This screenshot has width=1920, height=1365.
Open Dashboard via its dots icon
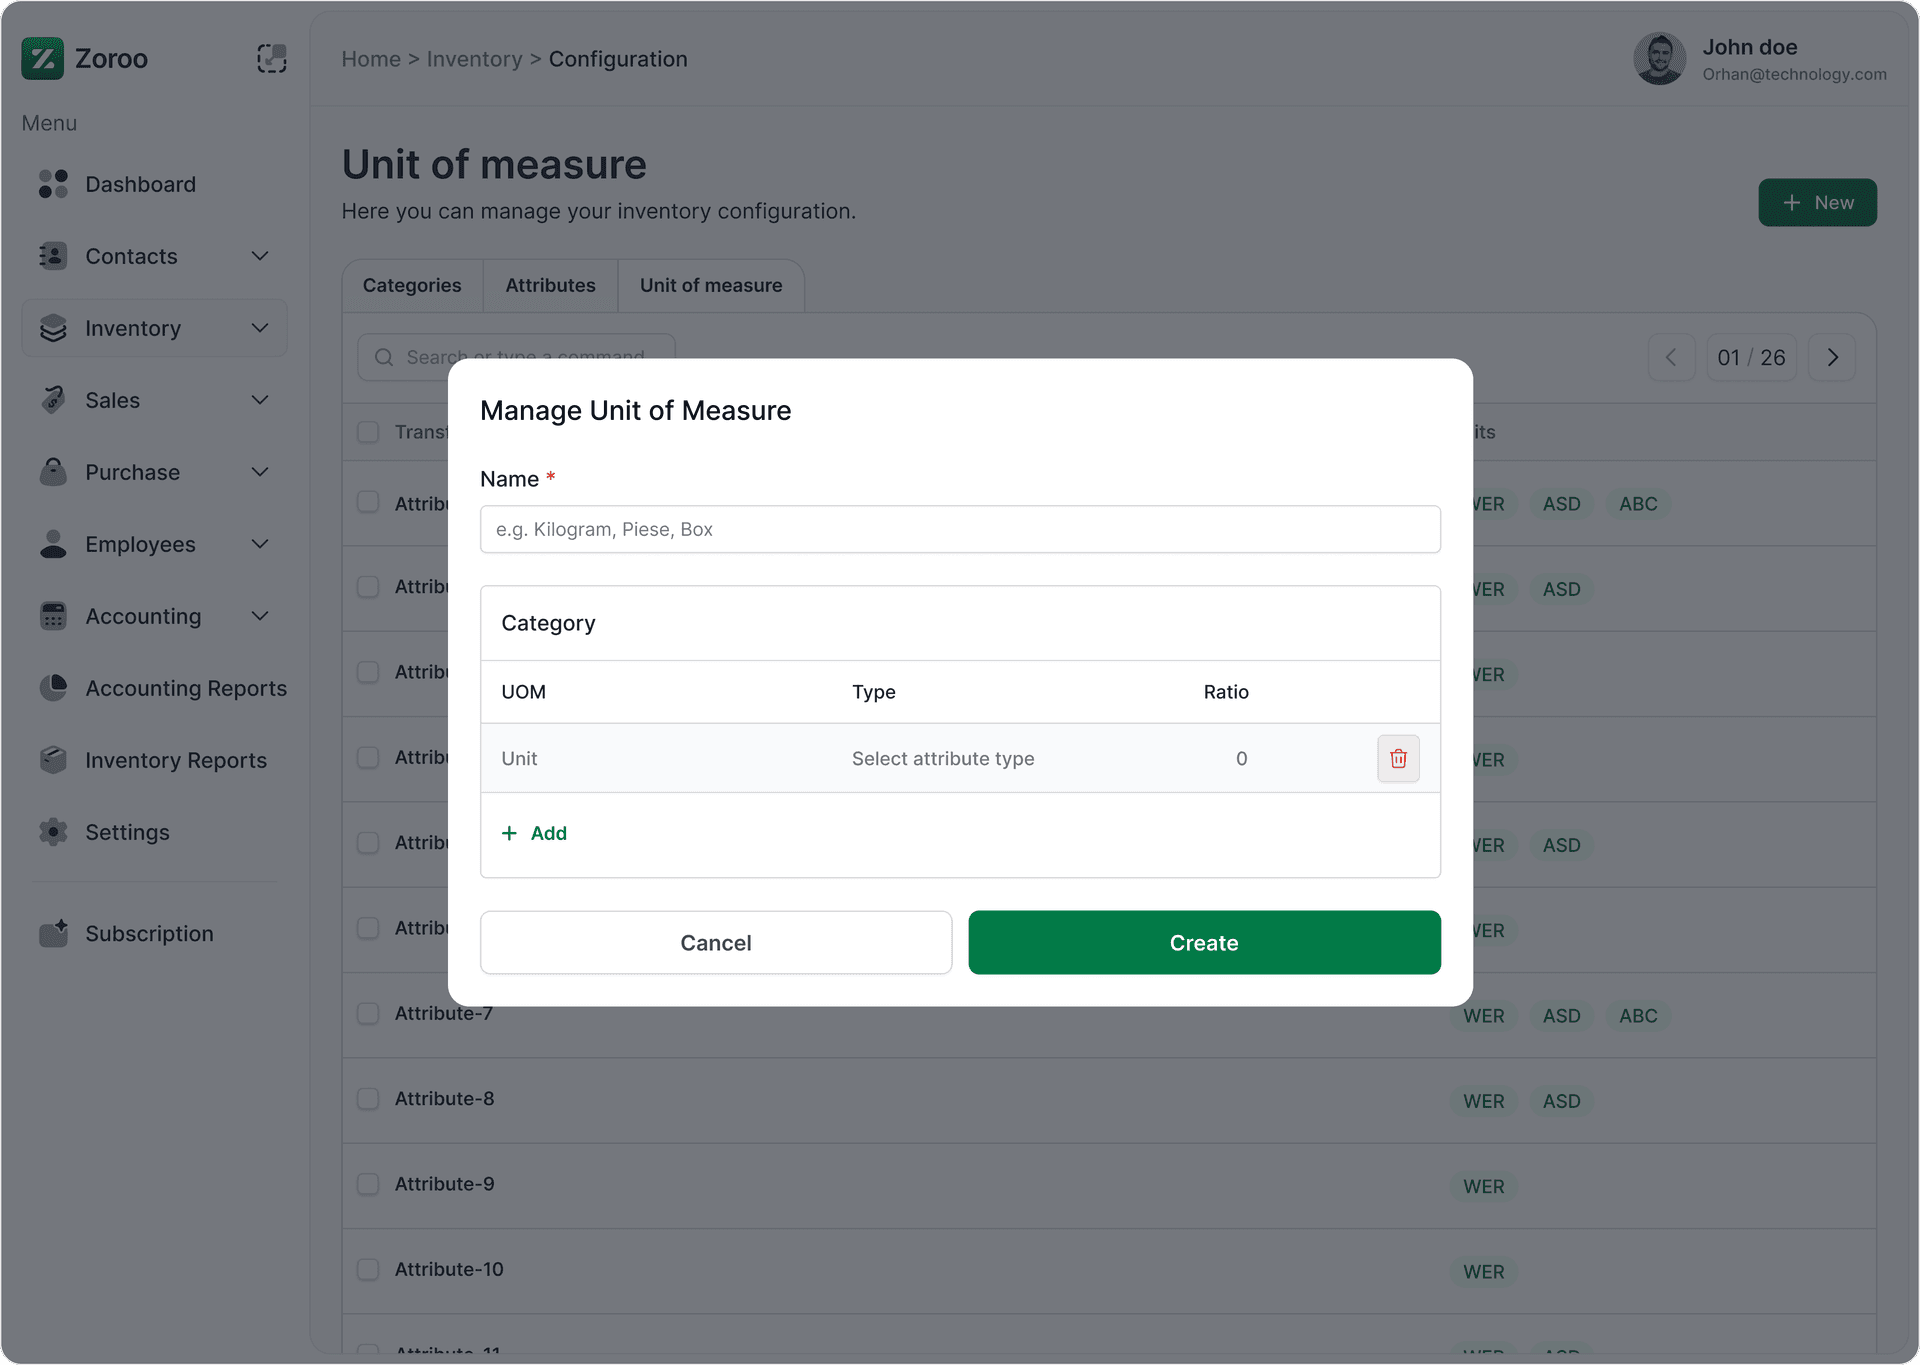(x=53, y=184)
